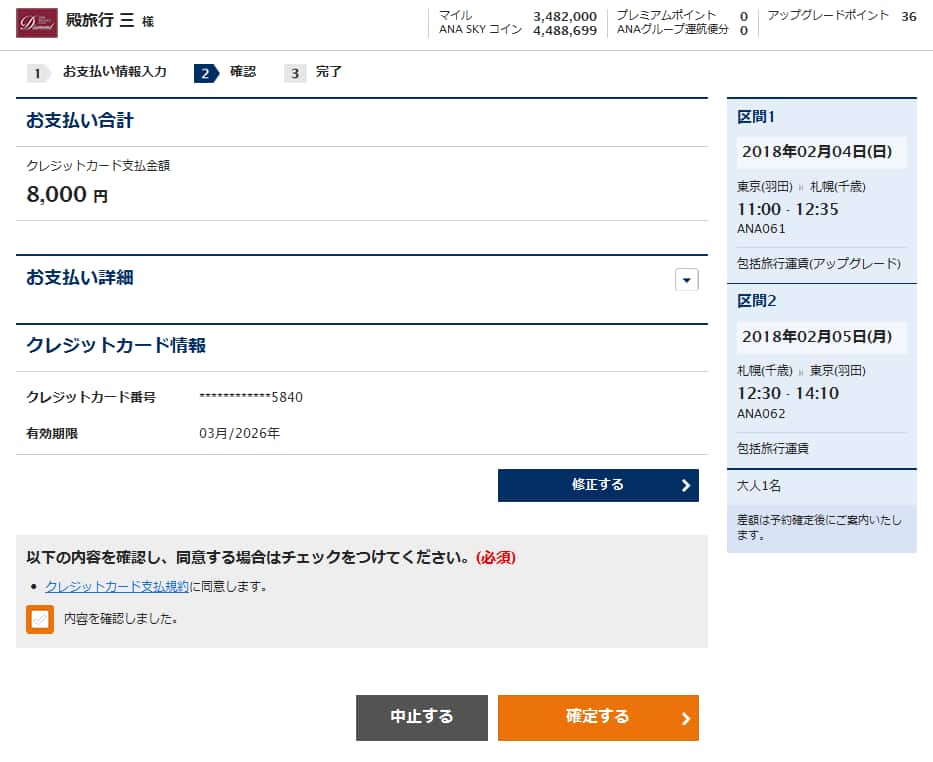Click the step 3 number badge
The image size is (933, 762).
295,73
